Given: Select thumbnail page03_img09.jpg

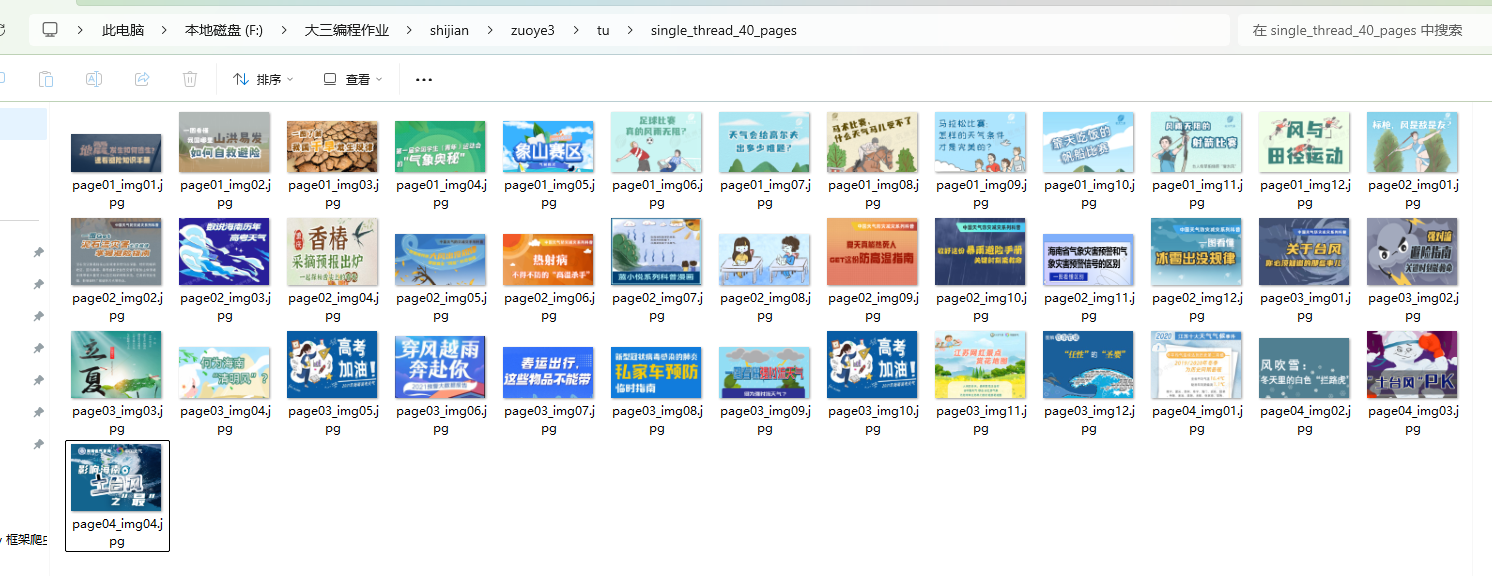Looking at the screenshot, I should point(764,373).
